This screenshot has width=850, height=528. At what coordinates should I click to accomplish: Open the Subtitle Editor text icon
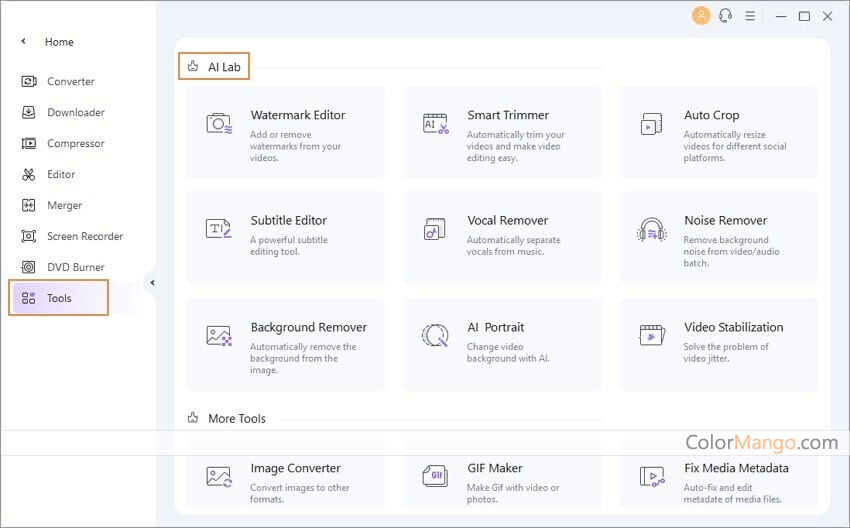click(x=218, y=228)
